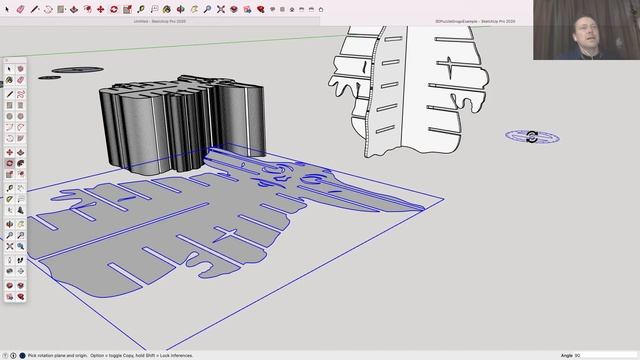Select the Scale tool in the top toolbar
640x360 pixels.
point(127,9)
